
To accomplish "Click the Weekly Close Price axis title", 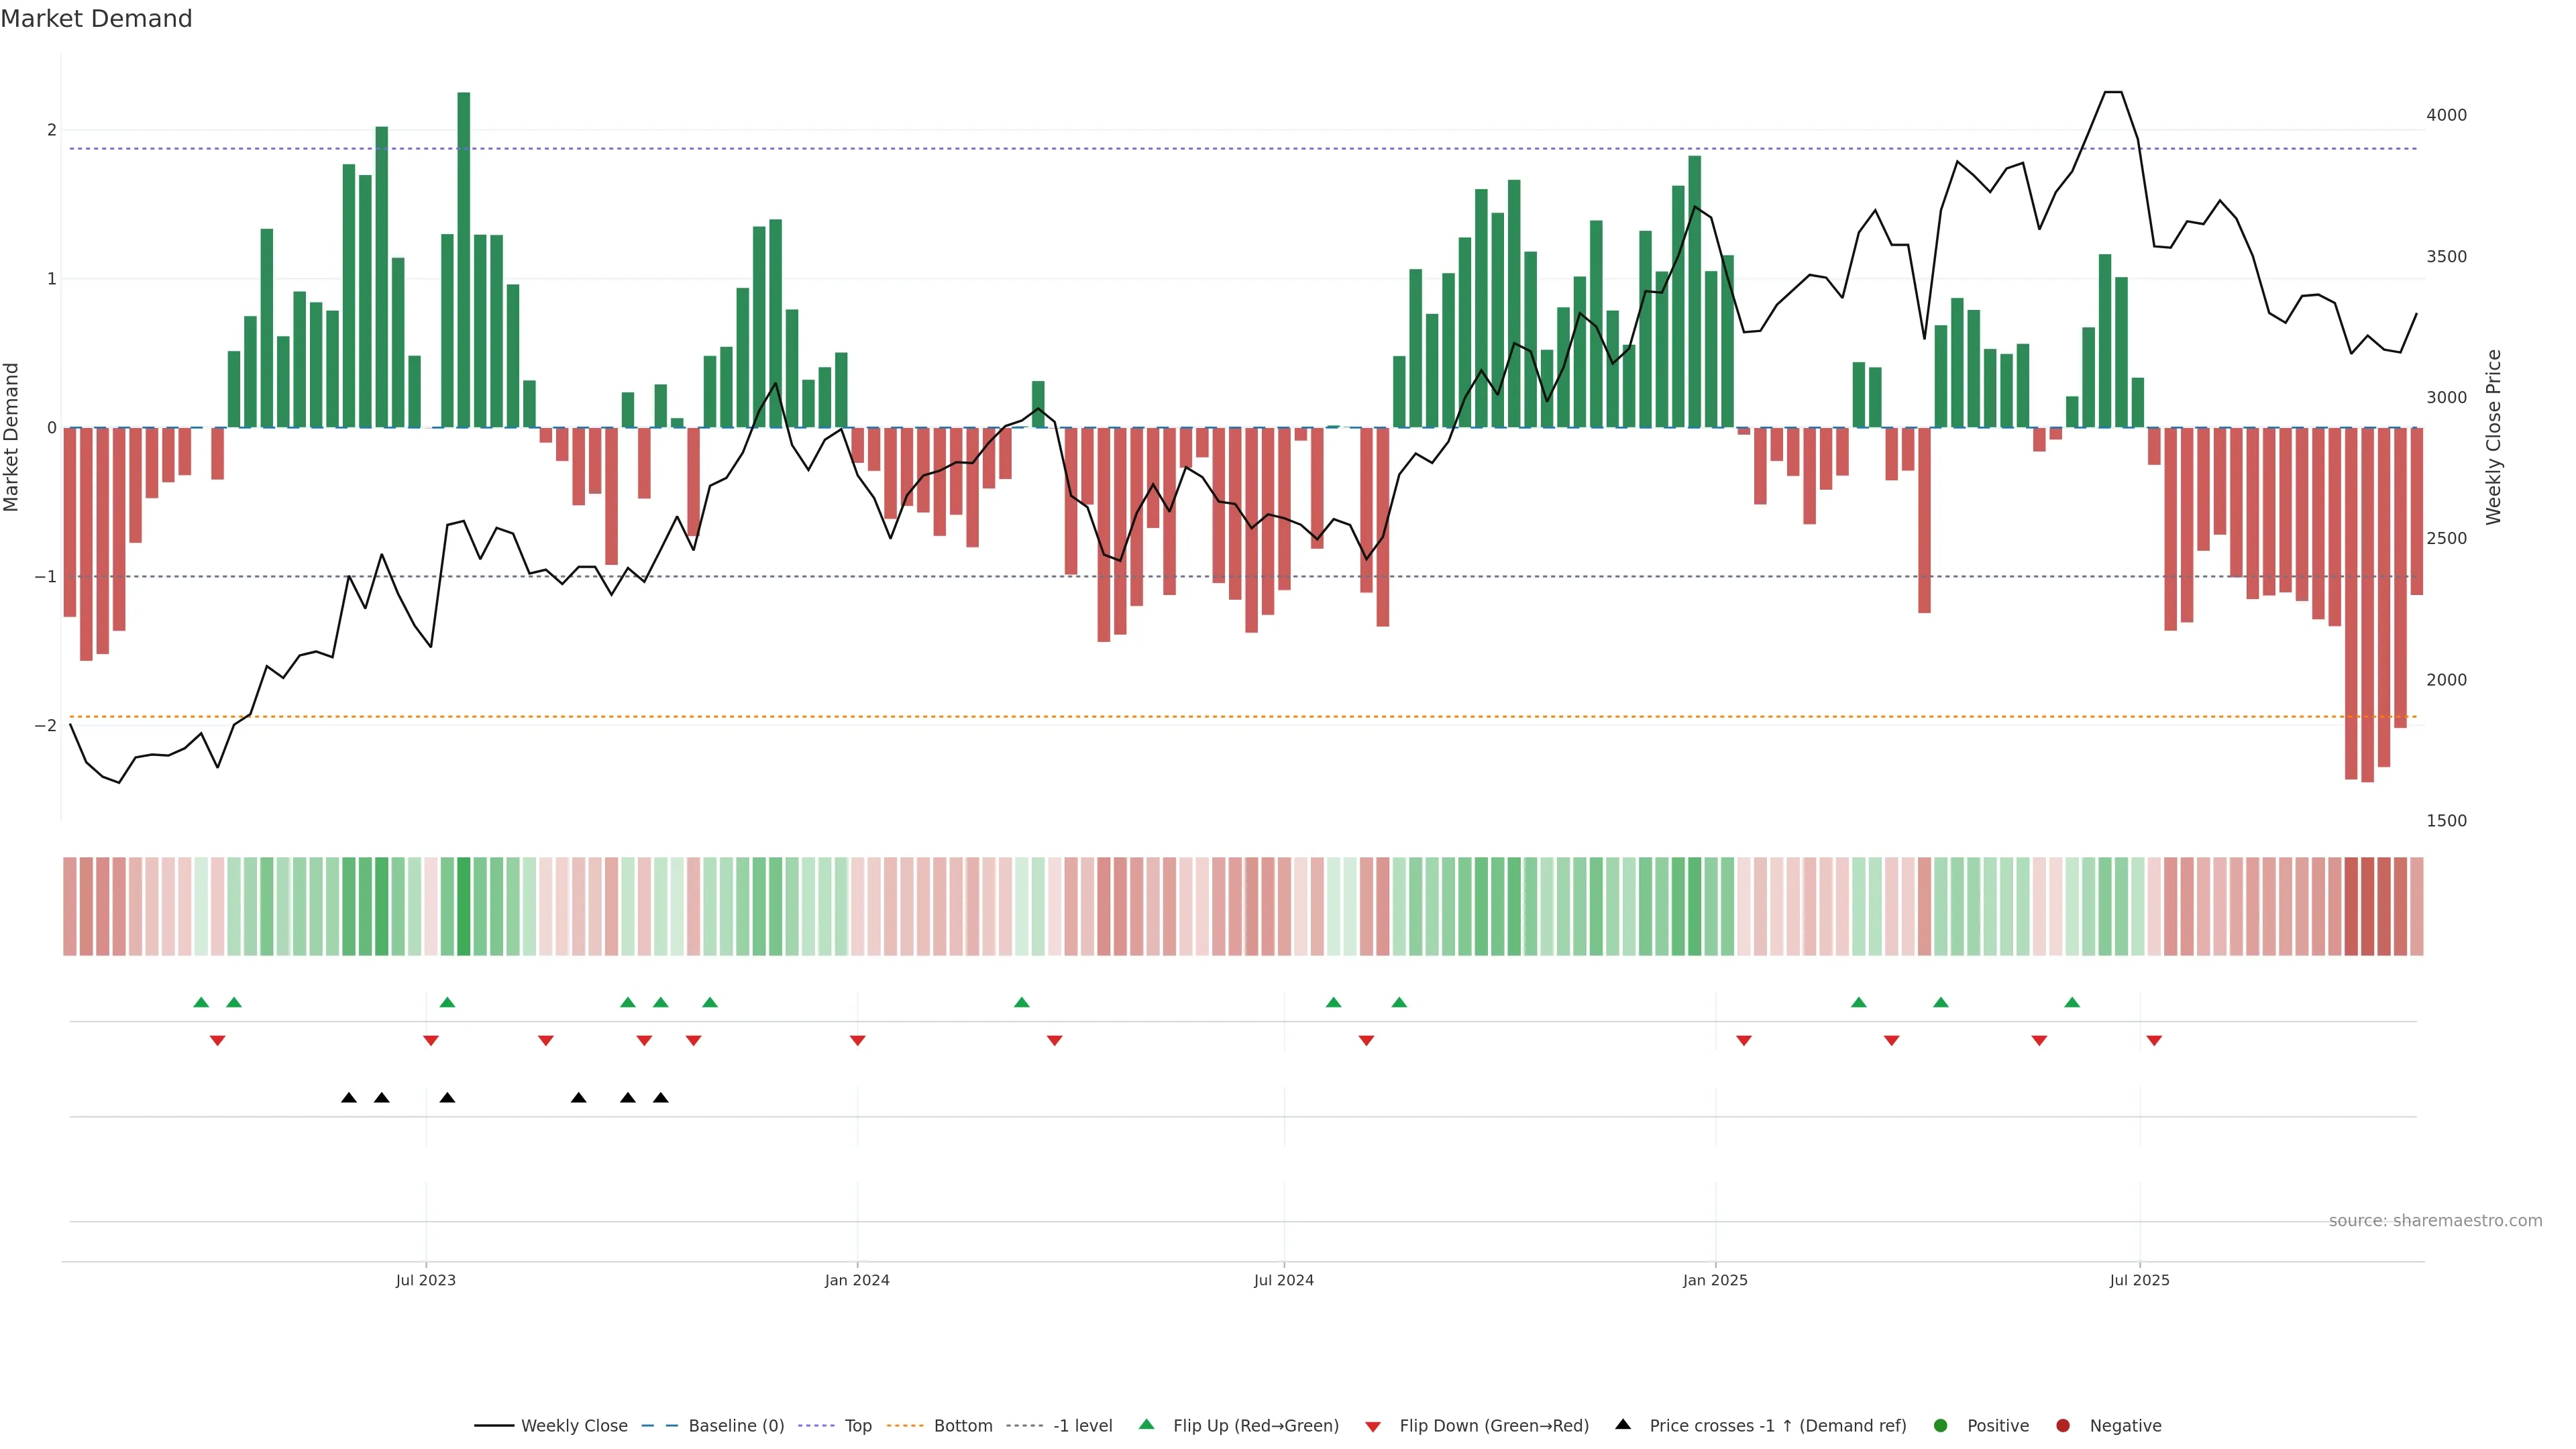I will tap(2494, 437).
